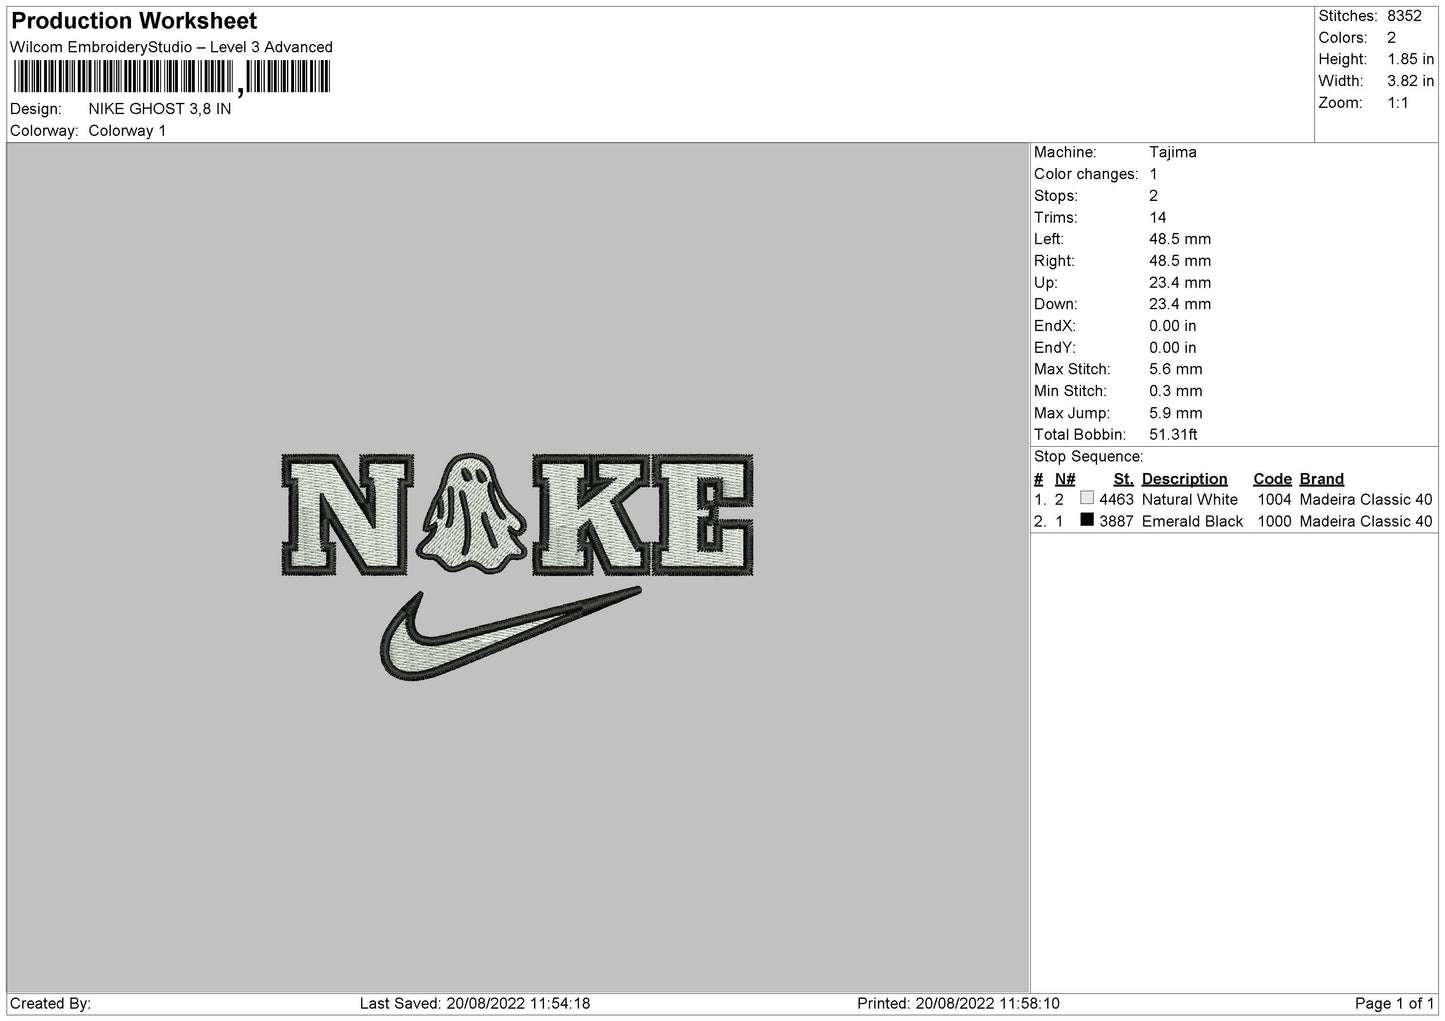Click the 'N#' column header

point(1065,479)
